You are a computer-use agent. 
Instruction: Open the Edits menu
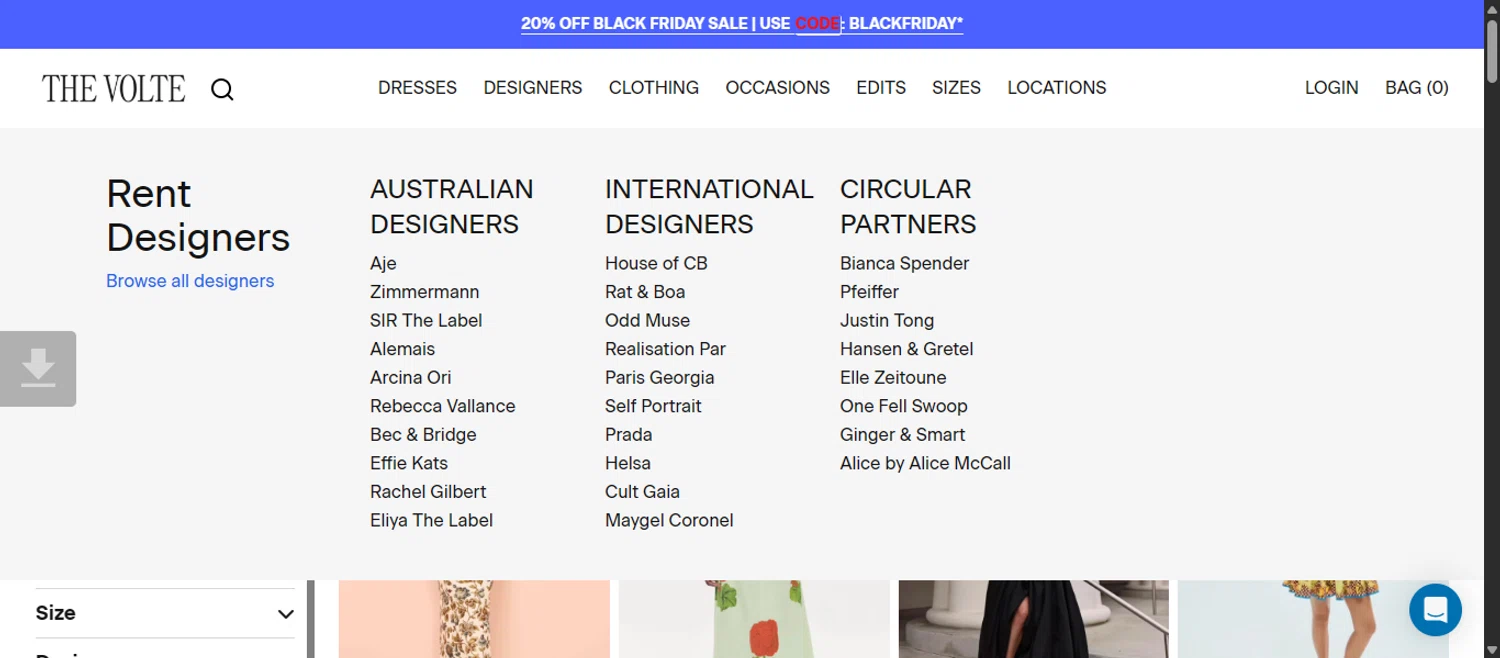click(x=881, y=88)
